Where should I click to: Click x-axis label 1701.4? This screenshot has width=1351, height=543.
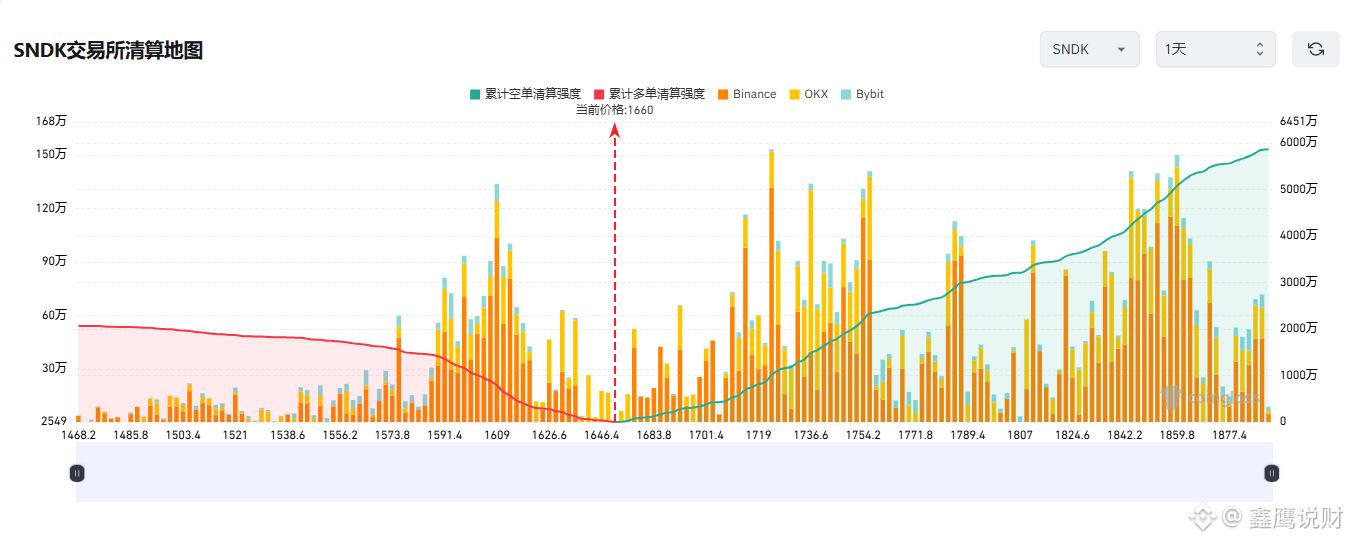(x=706, y=435)
